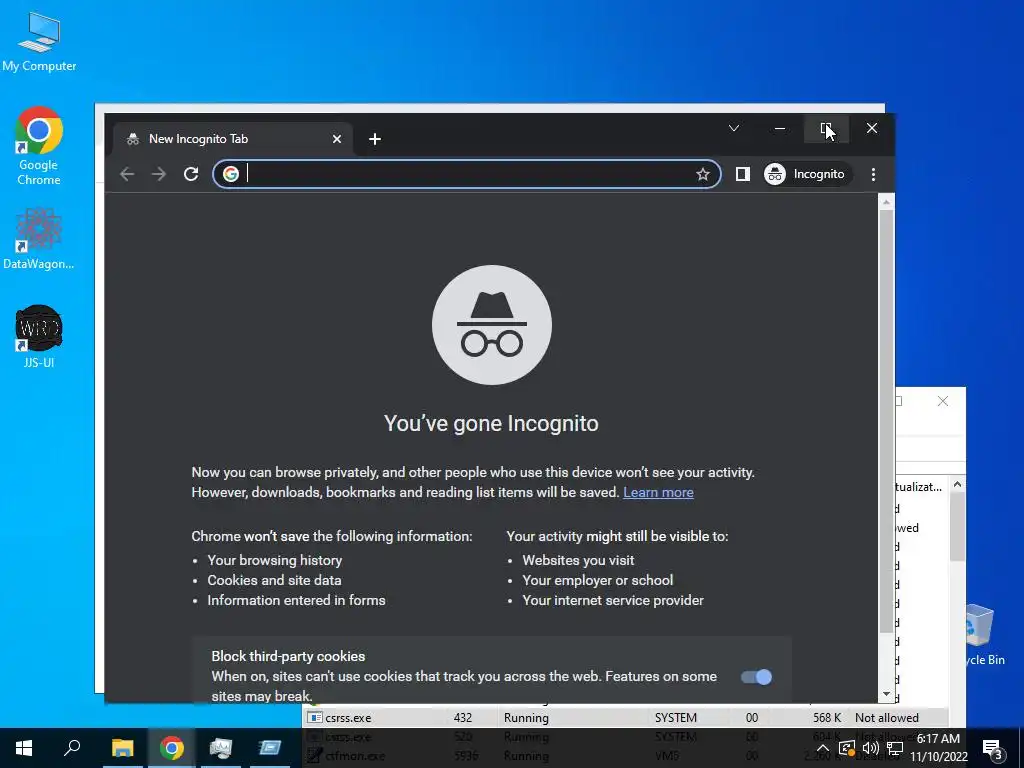The width and height of the screenshot is (1024, 768).
Task: Open the volume speaker tray icon
Action: [871, 748]
